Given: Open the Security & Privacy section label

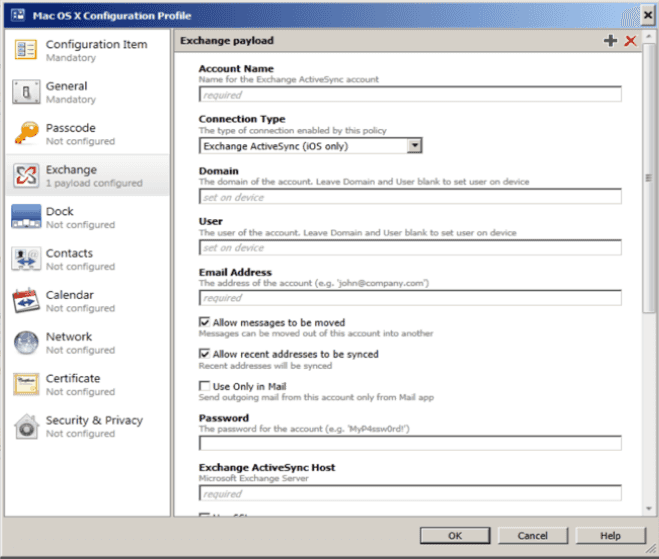Looking at the screenshot, I should point(95,420).
